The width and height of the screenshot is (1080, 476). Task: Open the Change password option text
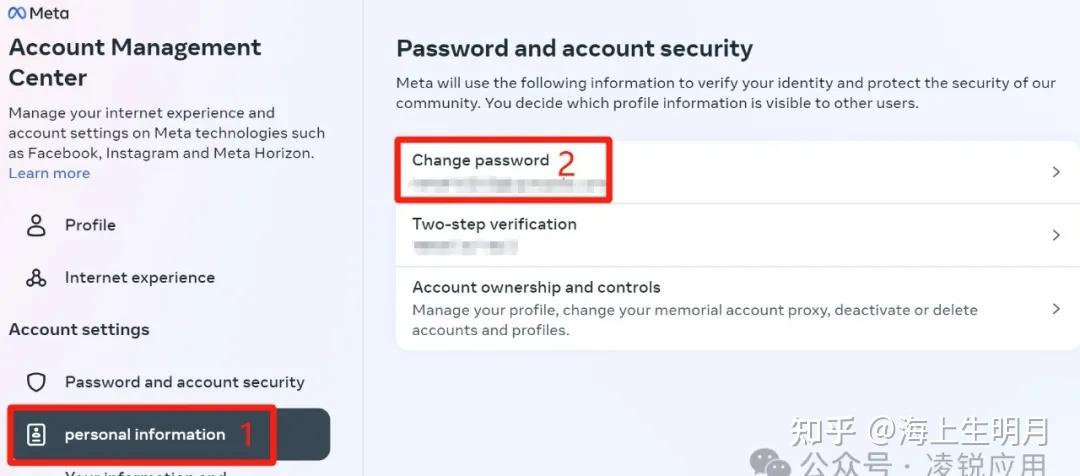click(481, 160)
